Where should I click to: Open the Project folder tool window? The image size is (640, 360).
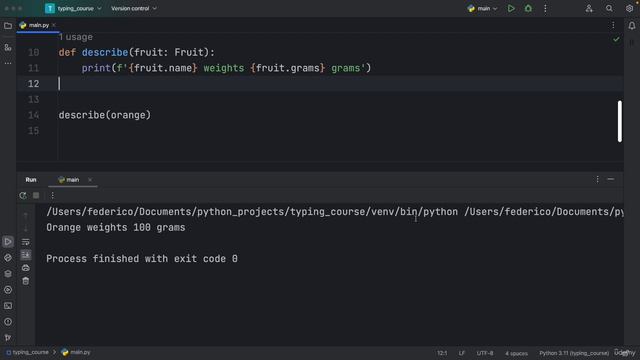point(8,26)
